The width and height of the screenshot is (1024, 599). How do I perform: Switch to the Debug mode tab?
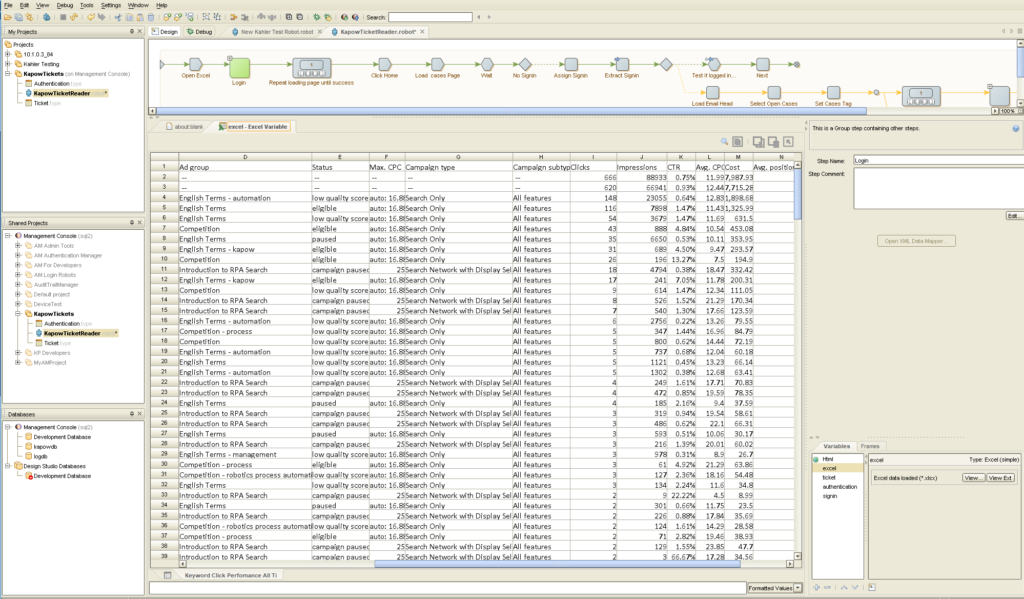(x=200, y=31)
